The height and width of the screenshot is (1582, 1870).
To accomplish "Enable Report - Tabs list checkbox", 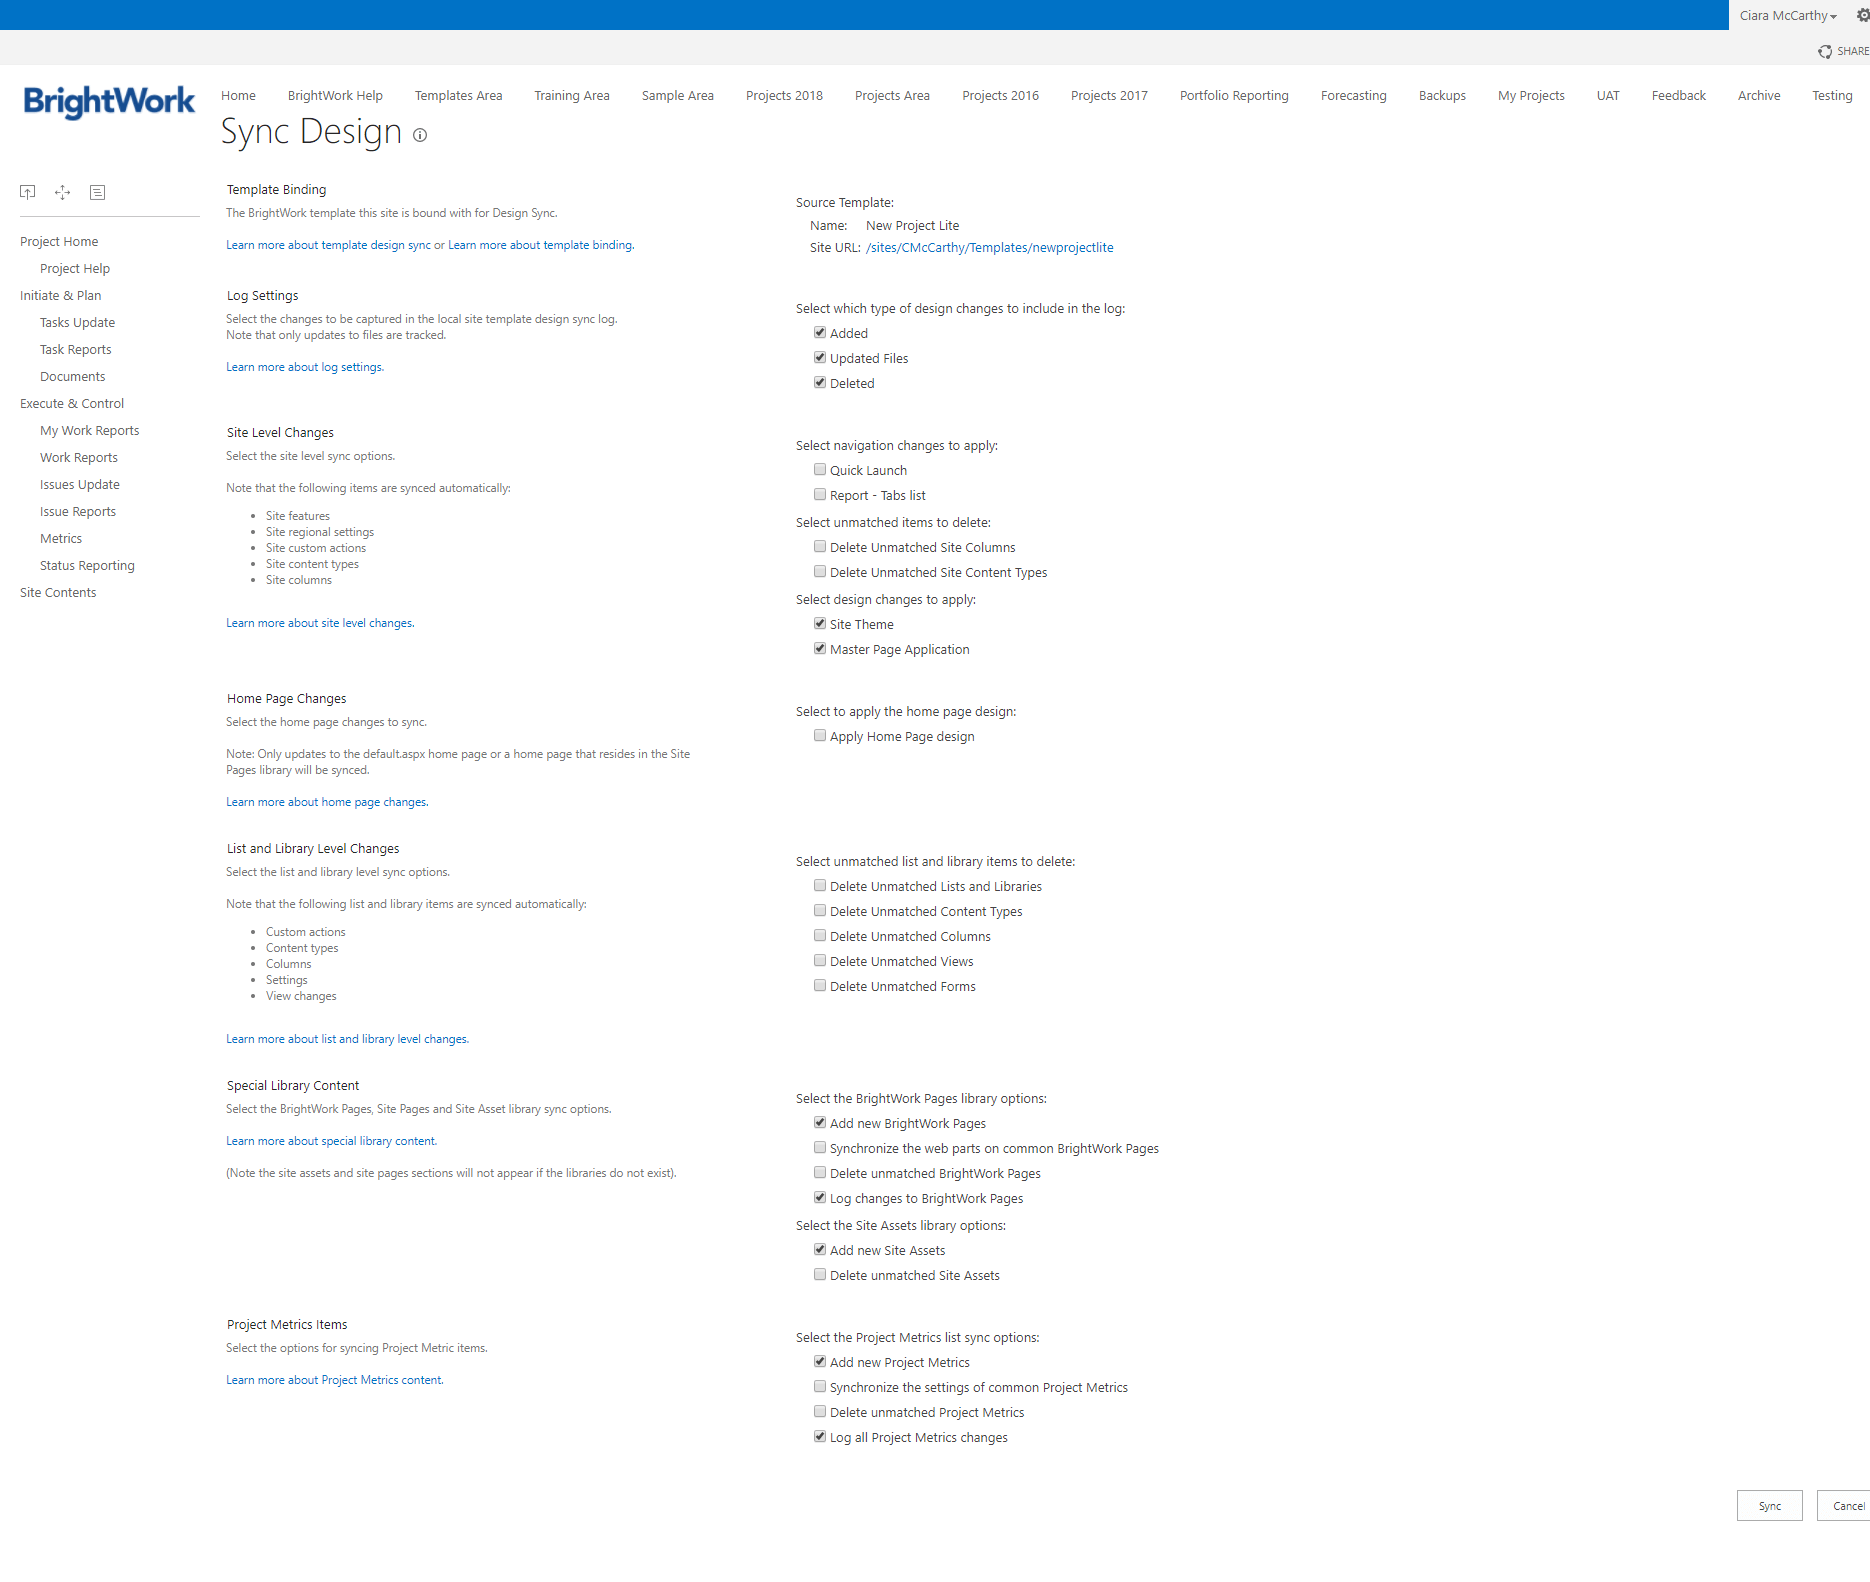I will coord(820,494).
